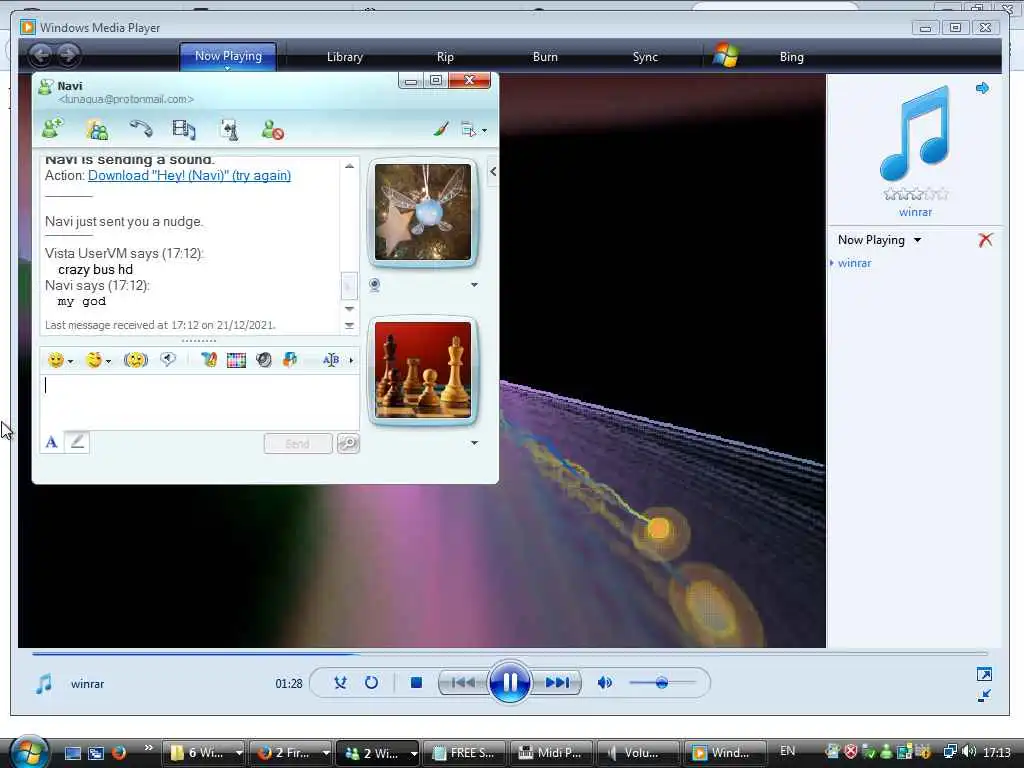Screen dimensions: 1024x768
Task: Click the playback seek bar
Action: (509, 653)
